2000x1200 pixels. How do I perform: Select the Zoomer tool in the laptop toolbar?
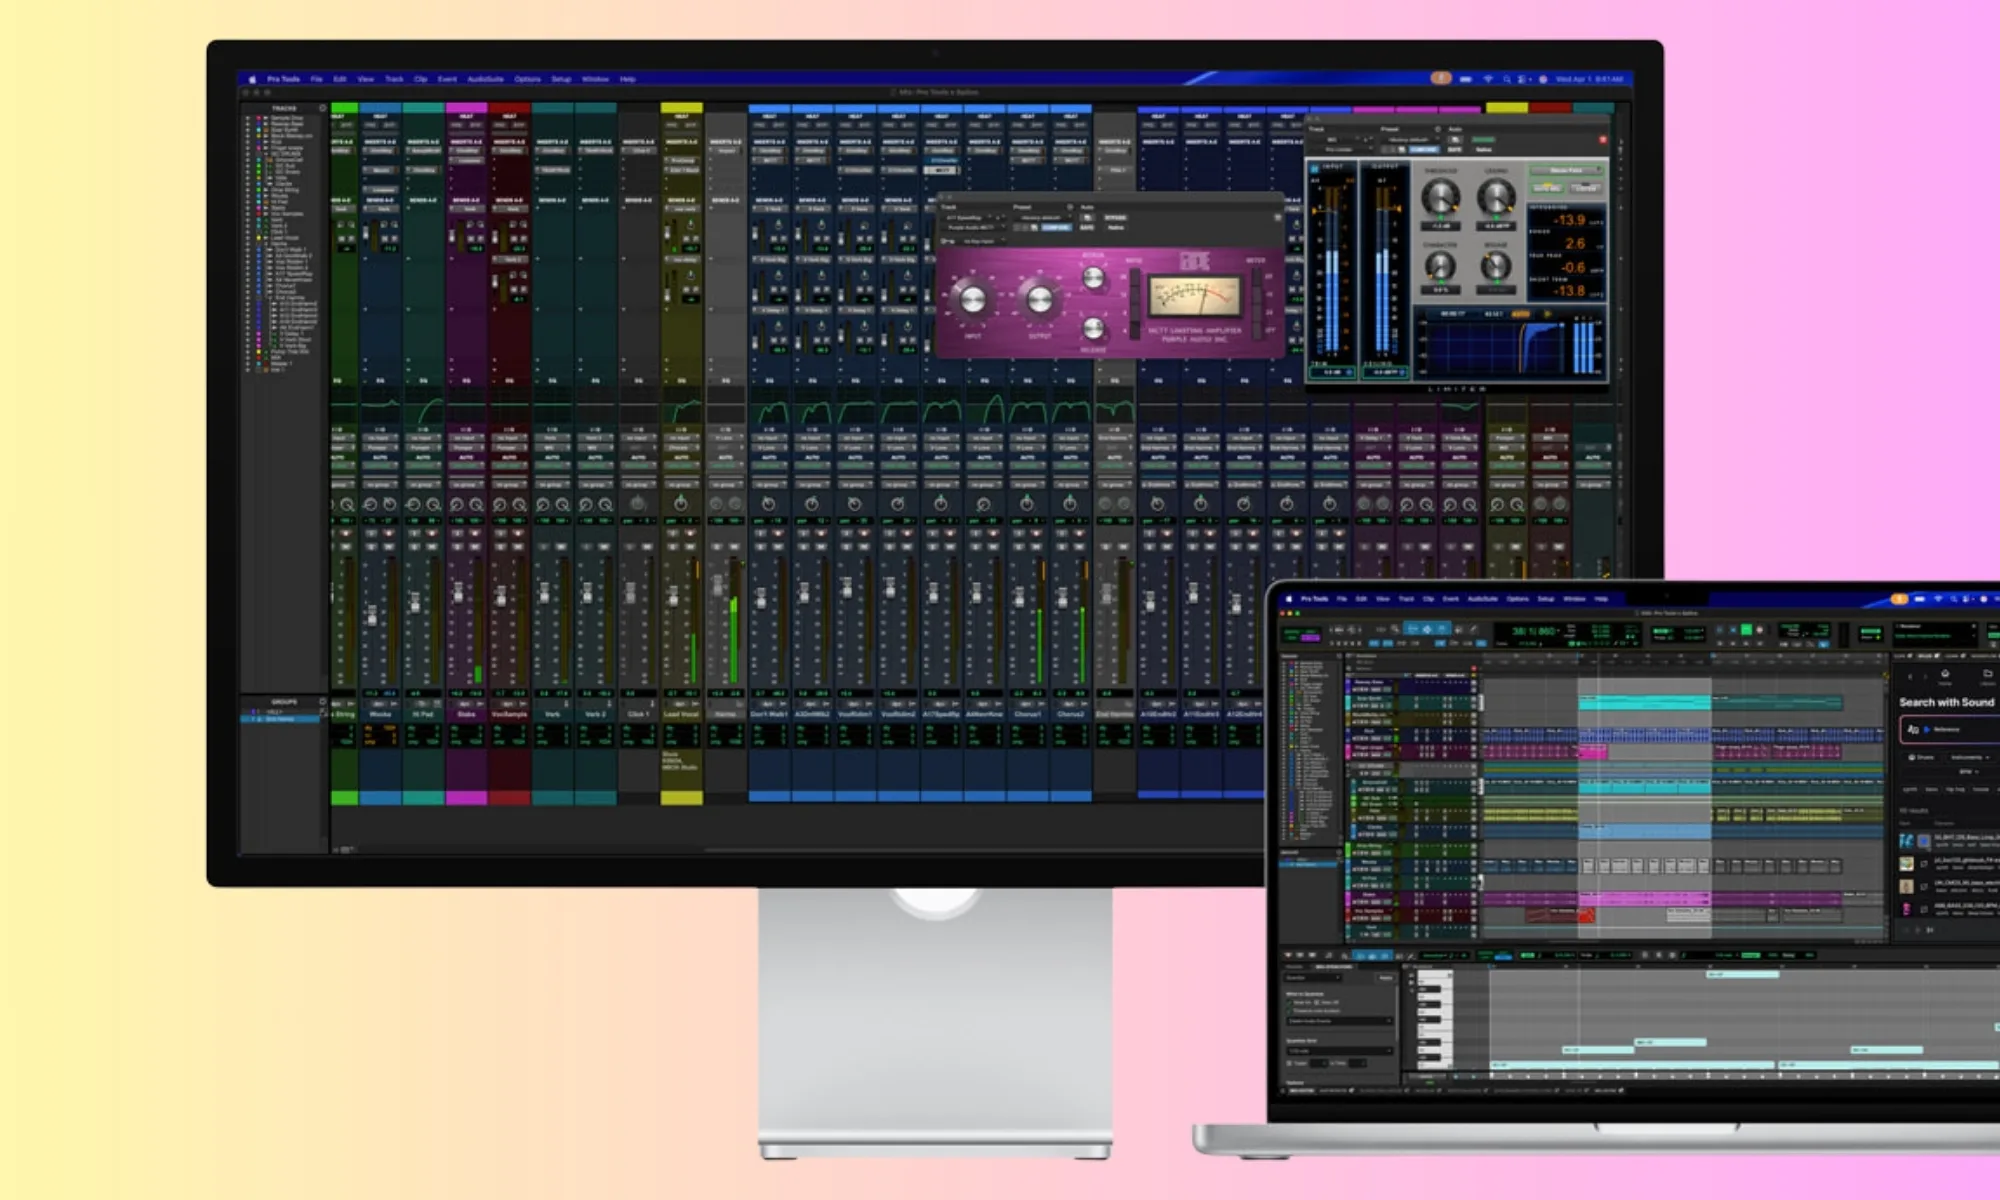tap(1394, 629)
